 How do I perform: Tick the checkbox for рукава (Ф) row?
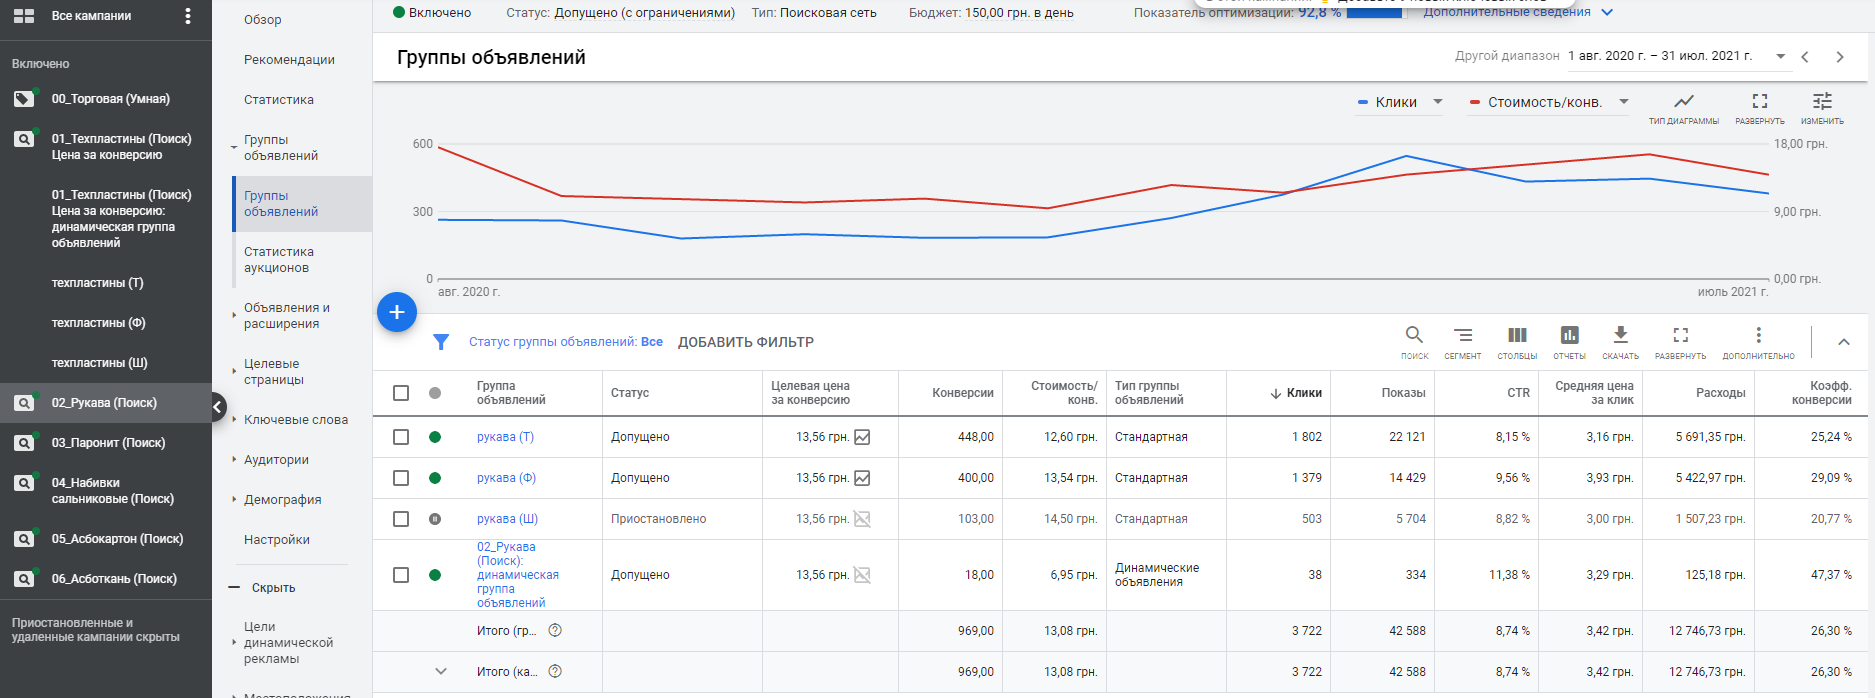coord(401,478)
